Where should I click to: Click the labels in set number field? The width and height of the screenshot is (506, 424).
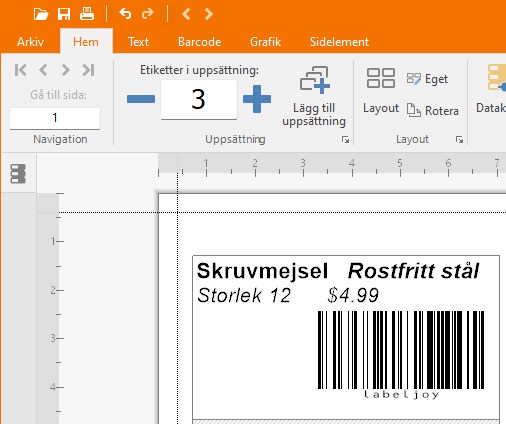coord(199,99)
